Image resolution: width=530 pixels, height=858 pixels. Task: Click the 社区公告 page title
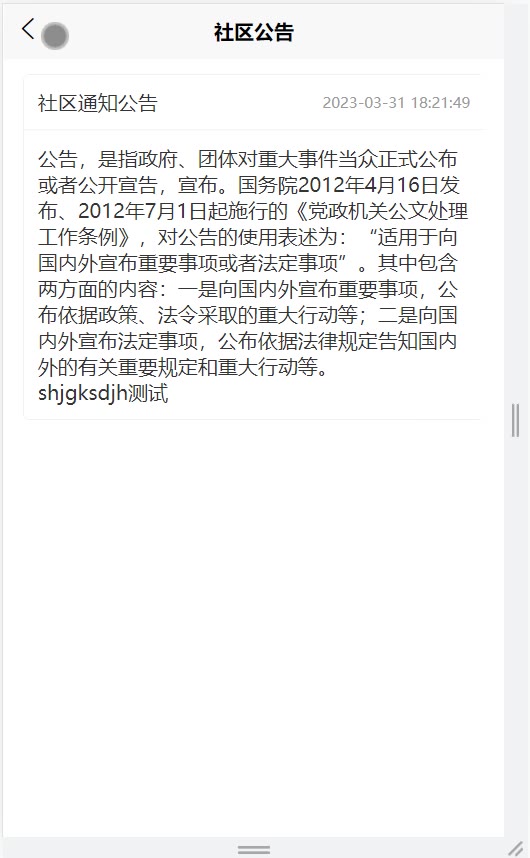click(254, 32)
